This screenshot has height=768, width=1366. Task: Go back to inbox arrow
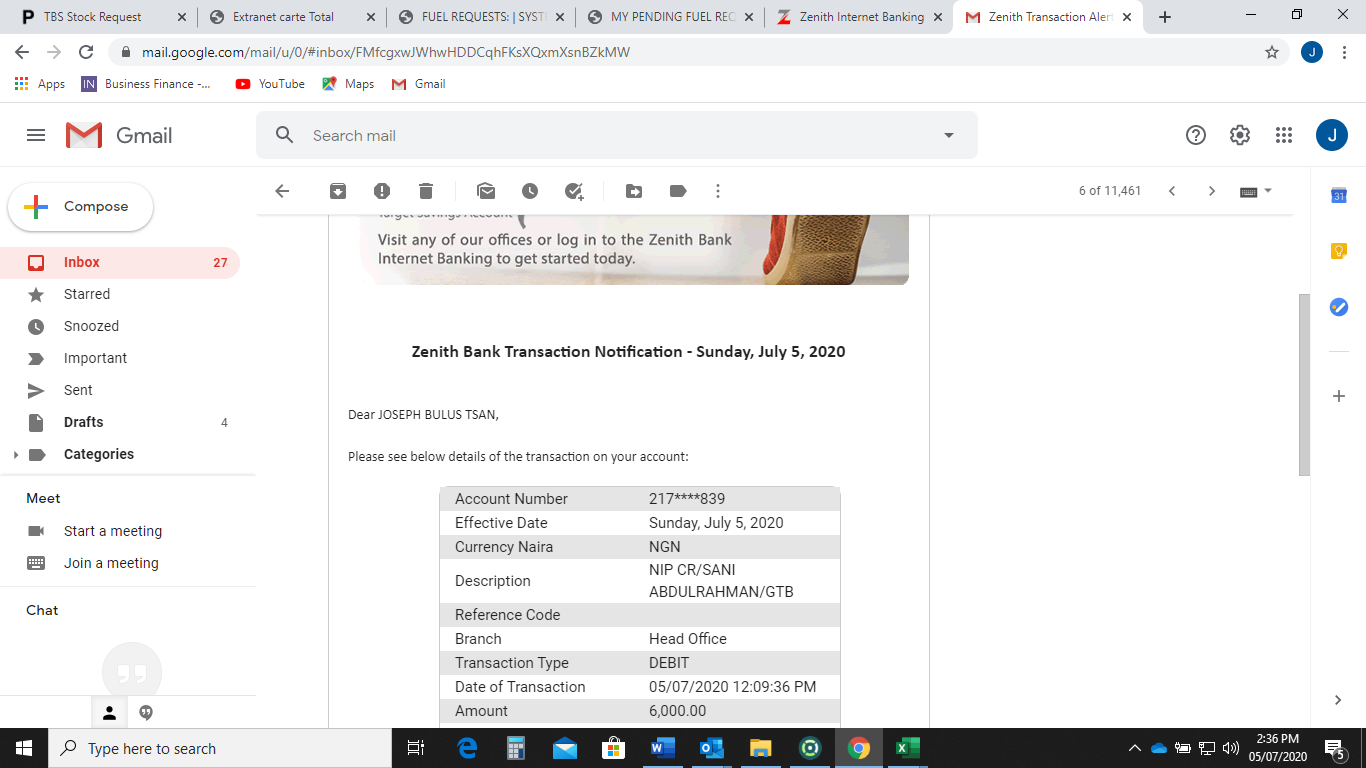[x=282, y=191]
